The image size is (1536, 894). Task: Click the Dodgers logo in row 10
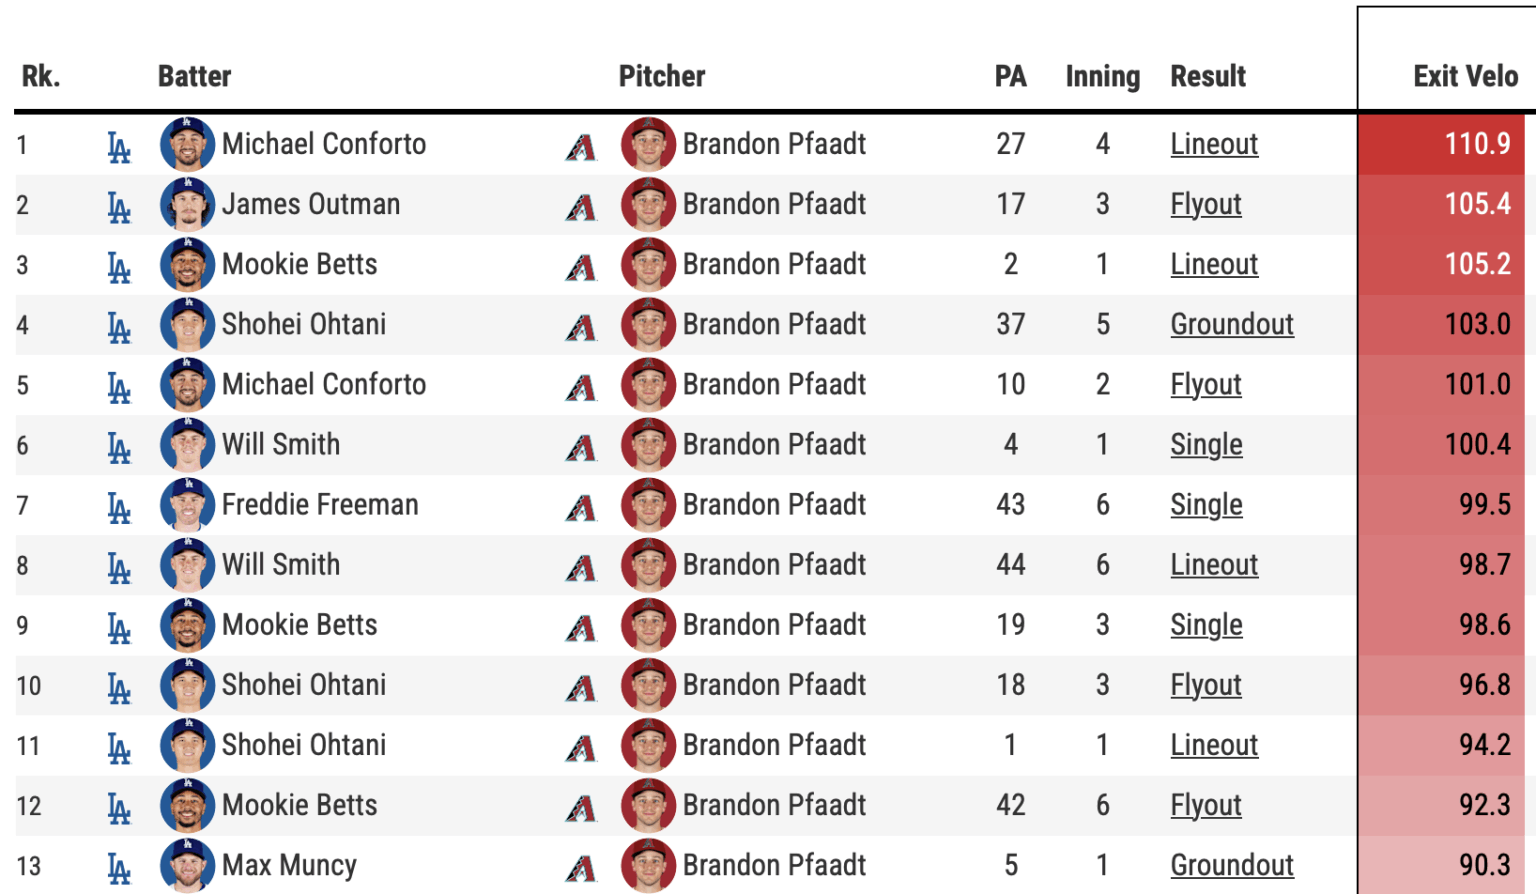point(119,688)
